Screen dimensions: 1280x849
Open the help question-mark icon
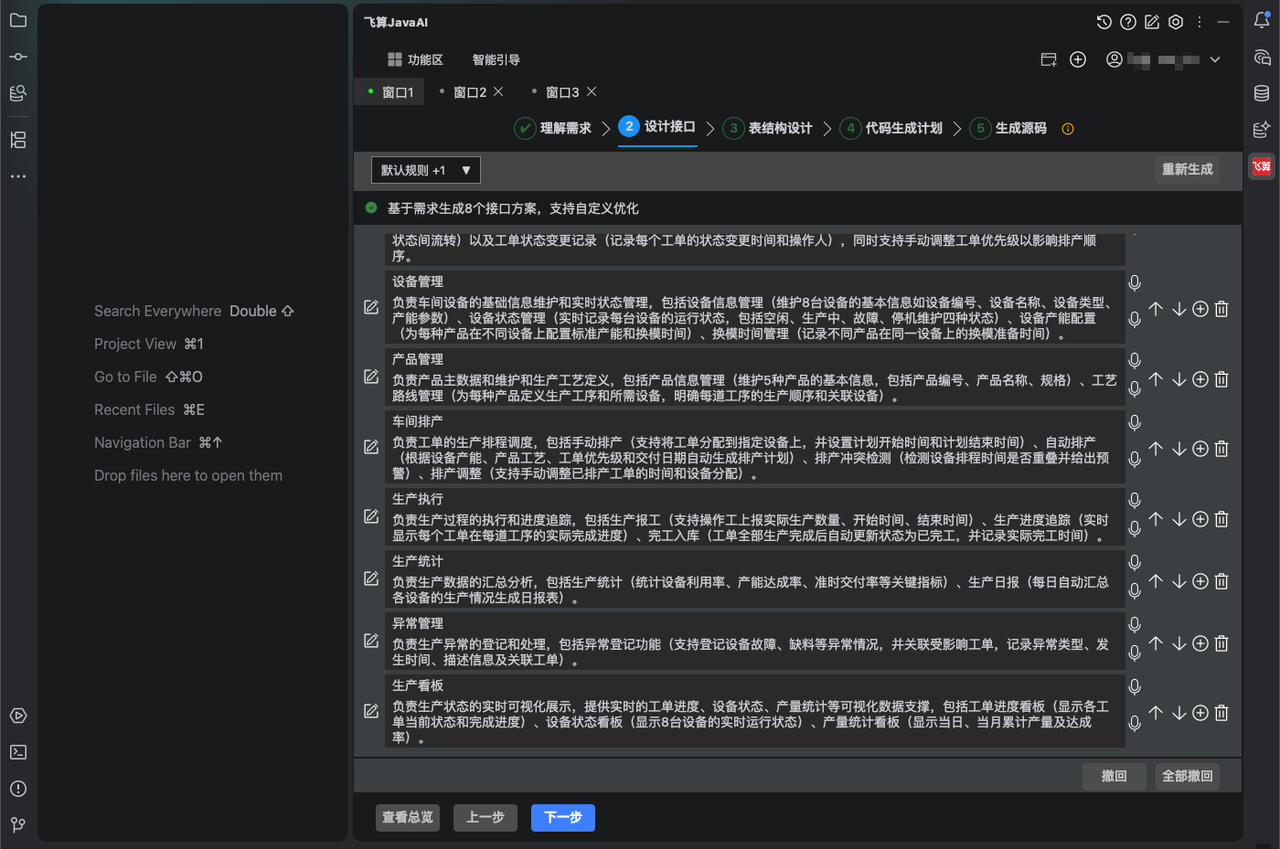(x=1128, y=22)
